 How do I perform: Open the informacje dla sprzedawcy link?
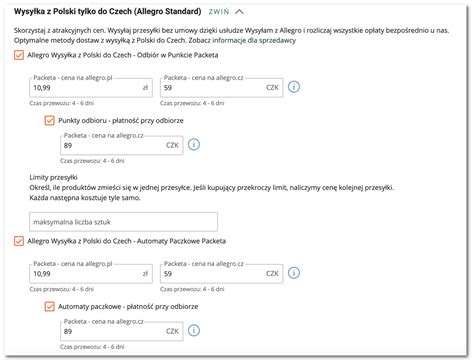click(254, 41)
